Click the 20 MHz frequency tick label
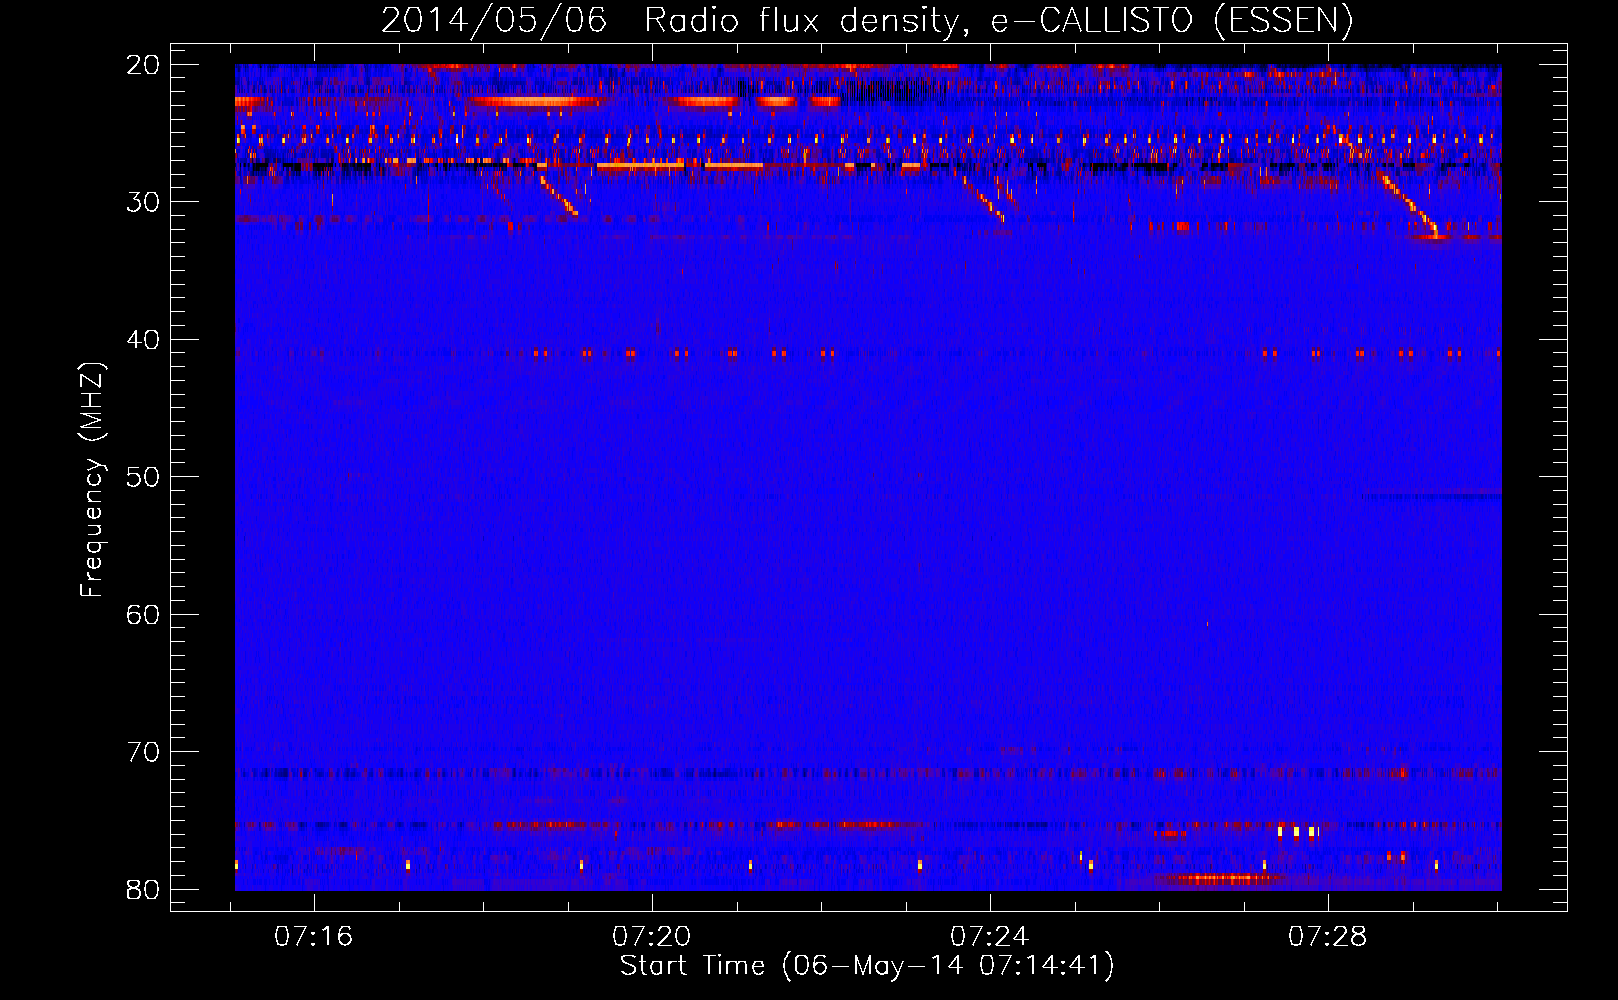This screenshot has width=1618, height=1000. tap(143, 65)
